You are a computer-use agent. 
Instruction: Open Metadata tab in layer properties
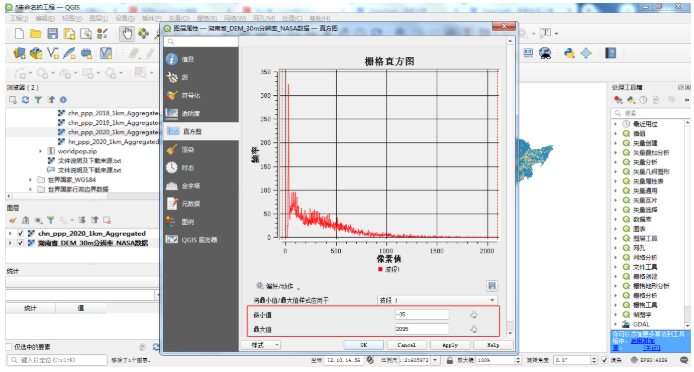[201, 204]
